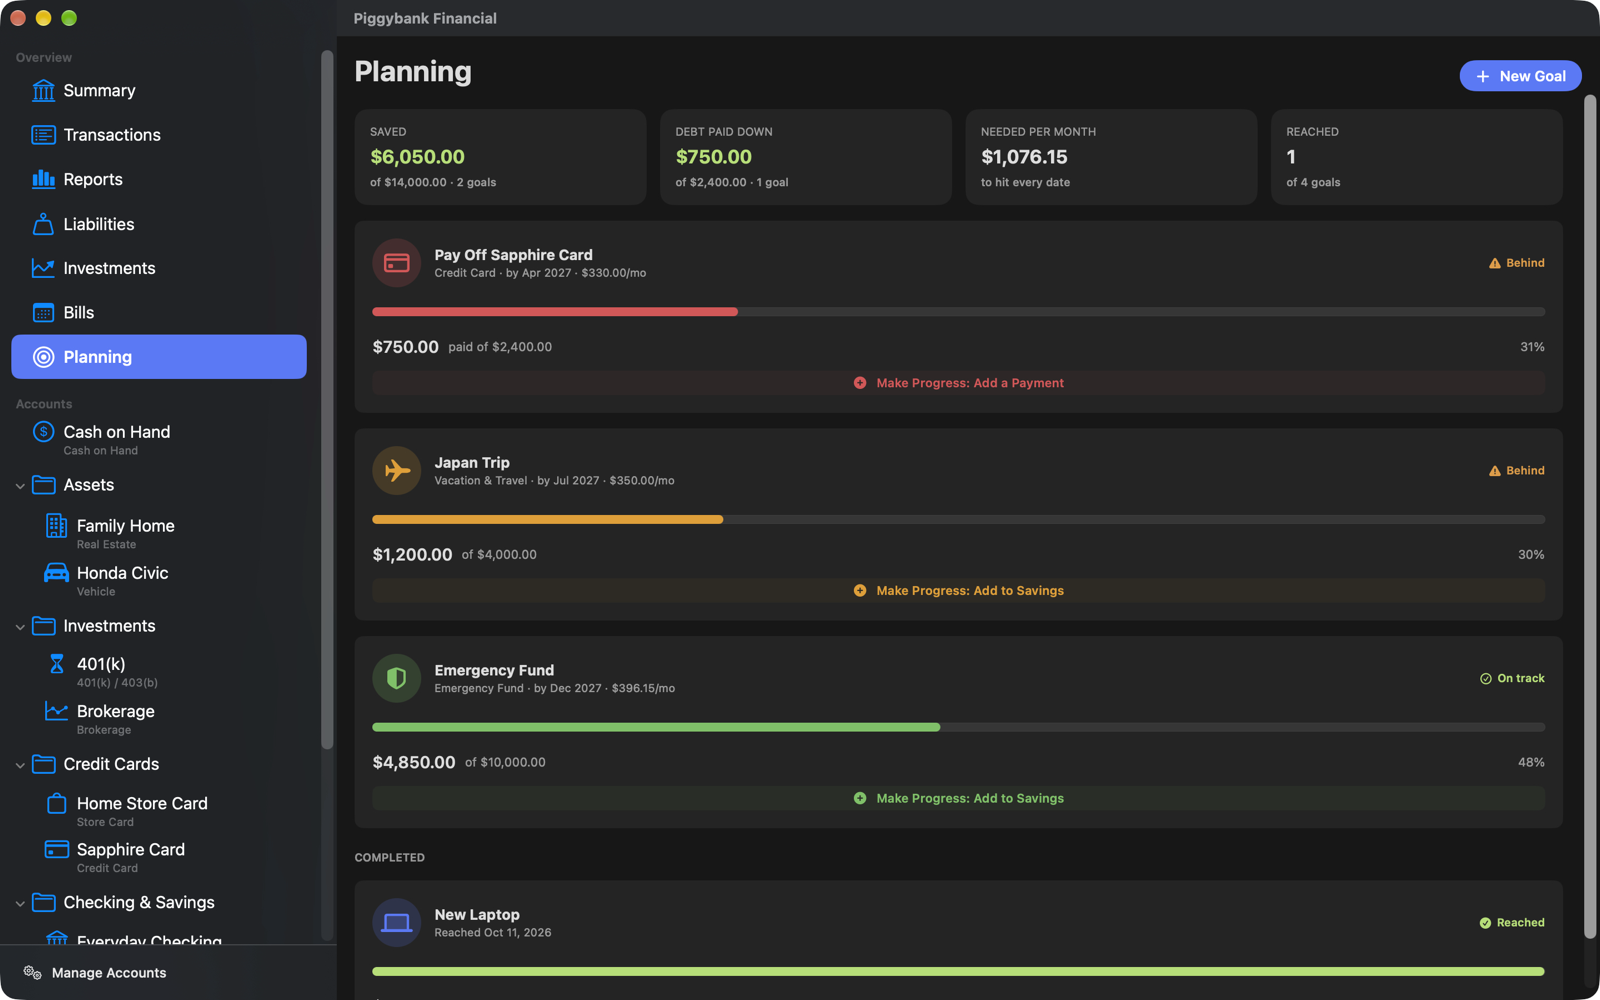Add to savings for the Japan Trip
1600x1000 pixels.
pyautogui.click(x=959, y=591)
